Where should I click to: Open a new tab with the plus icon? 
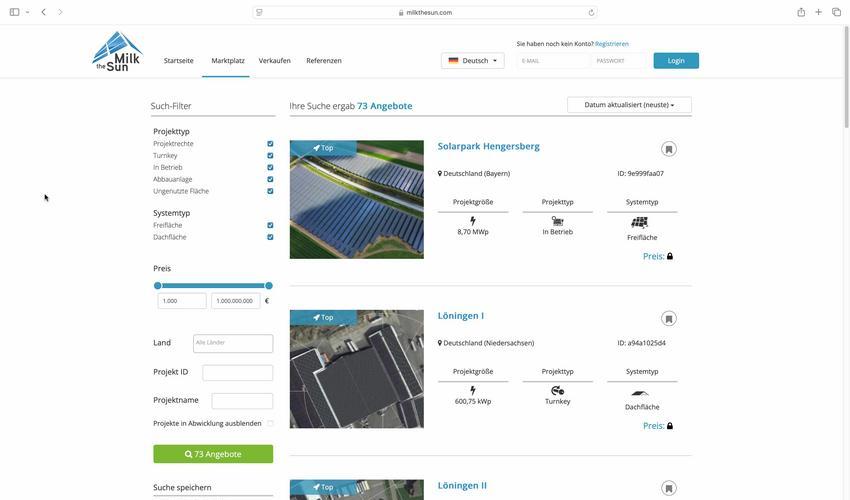(x=819, y=12)
